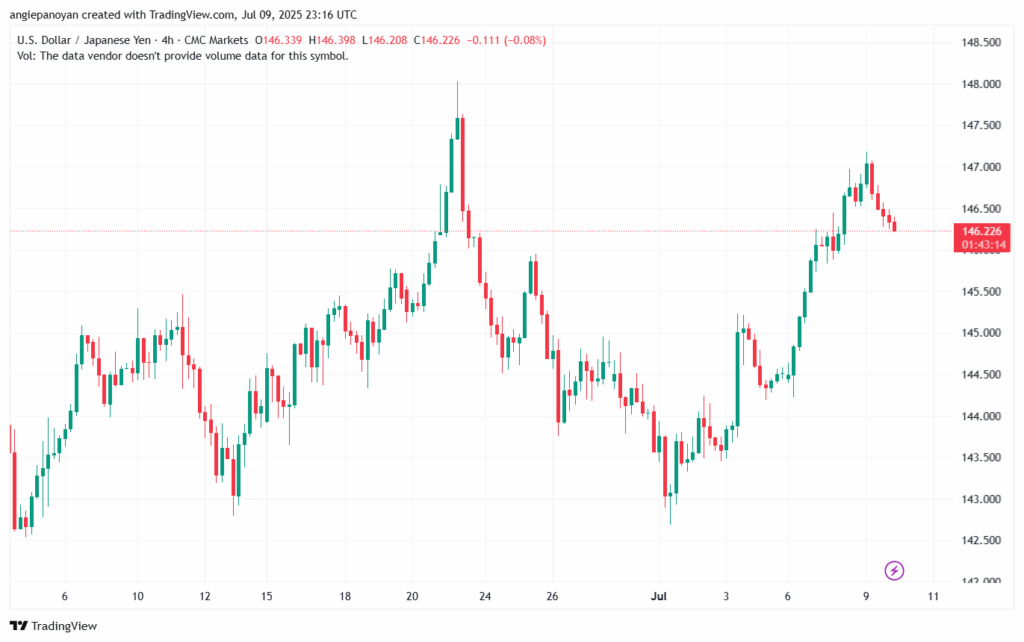Viewport: 1024px width, 642px height.
Task: Click the purple lightning bolt icon
Action: tap(894, 571)
